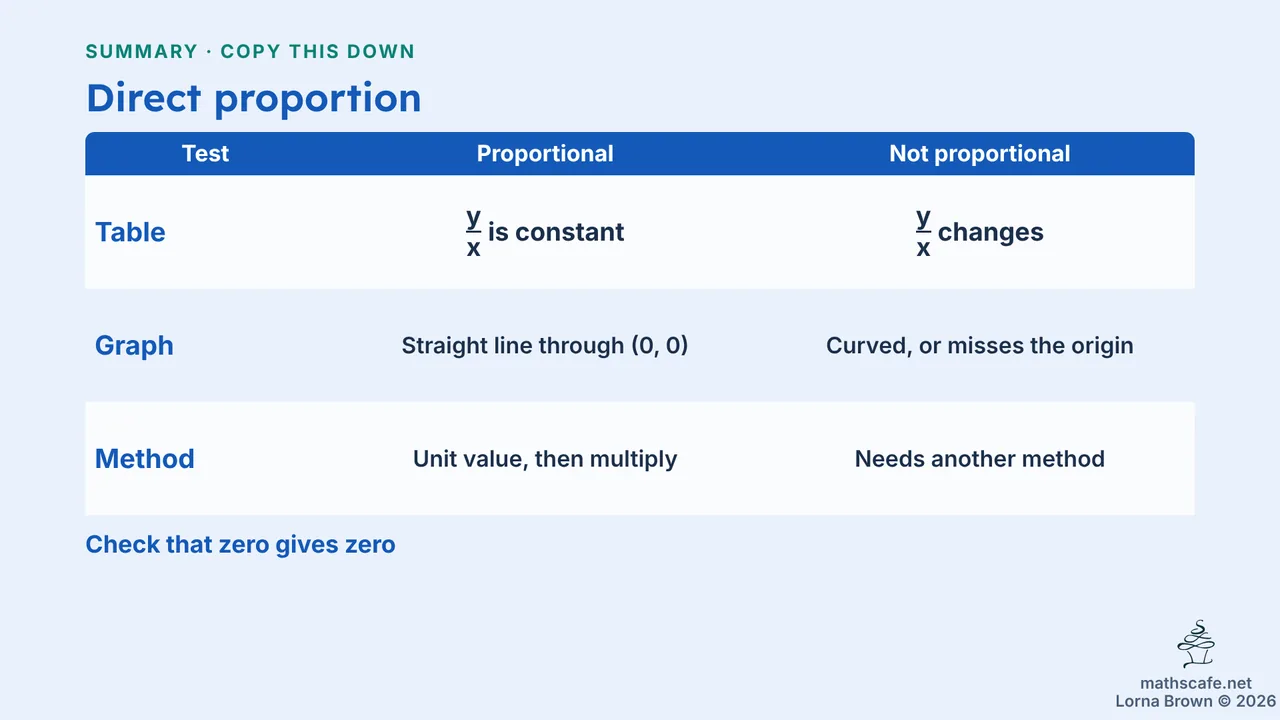
Task: Click the y over x is constant cell
Action: coord(545,232)
